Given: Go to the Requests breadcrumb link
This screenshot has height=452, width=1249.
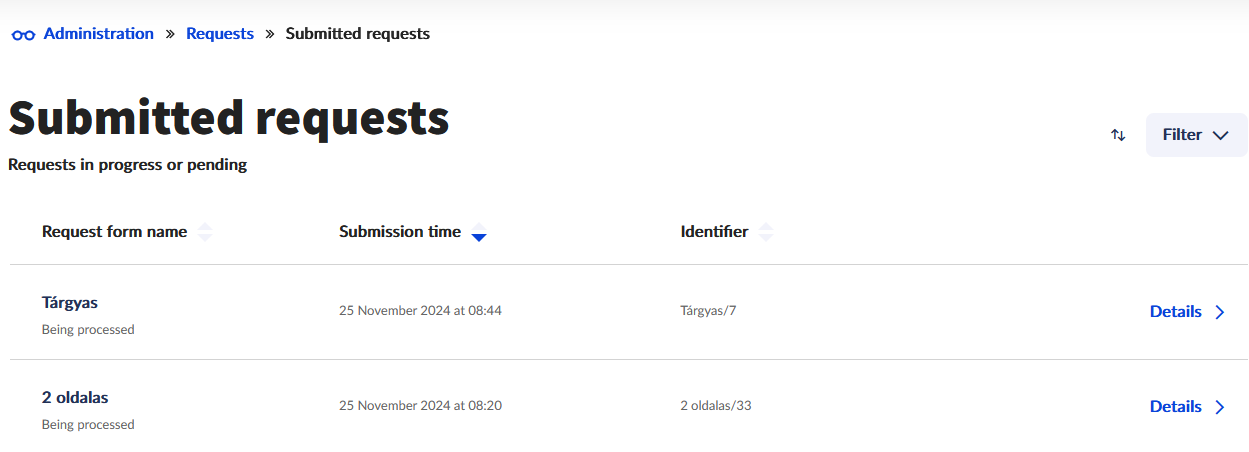Looking at the screenshot, I should click(x=220, y=34).
